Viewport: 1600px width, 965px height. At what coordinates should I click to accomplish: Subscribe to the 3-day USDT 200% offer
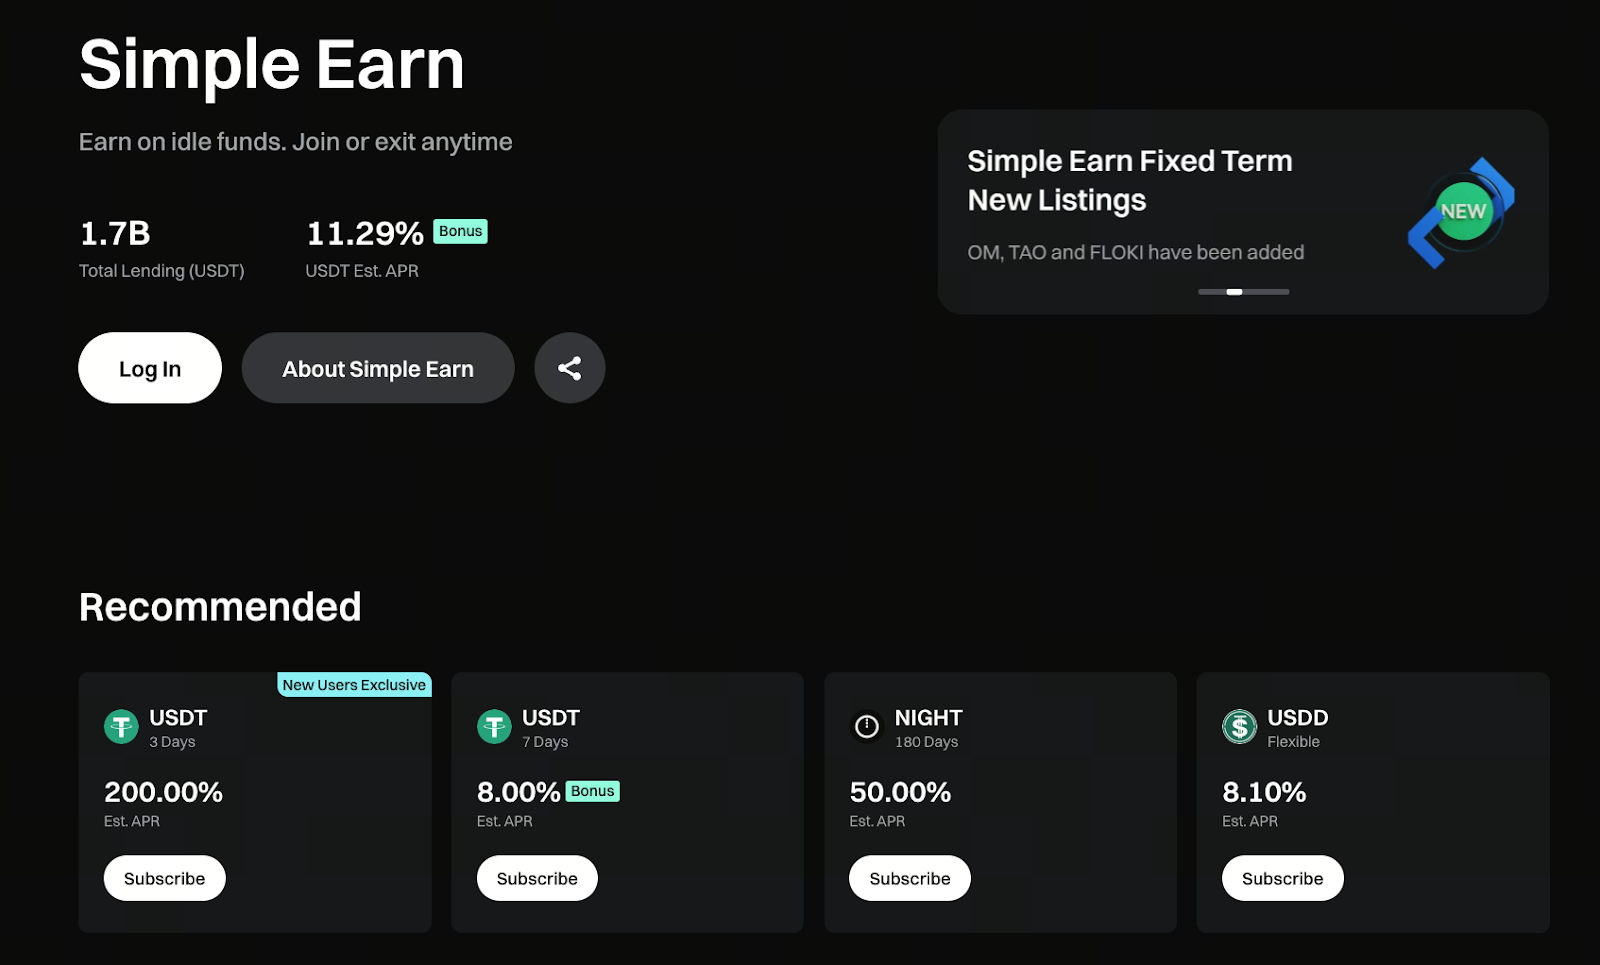pos(164,878)
